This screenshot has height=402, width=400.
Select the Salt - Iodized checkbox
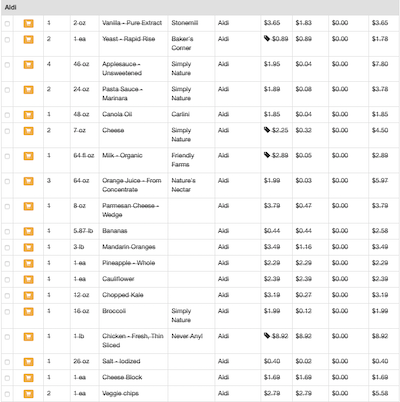click(x=7, y=362)
